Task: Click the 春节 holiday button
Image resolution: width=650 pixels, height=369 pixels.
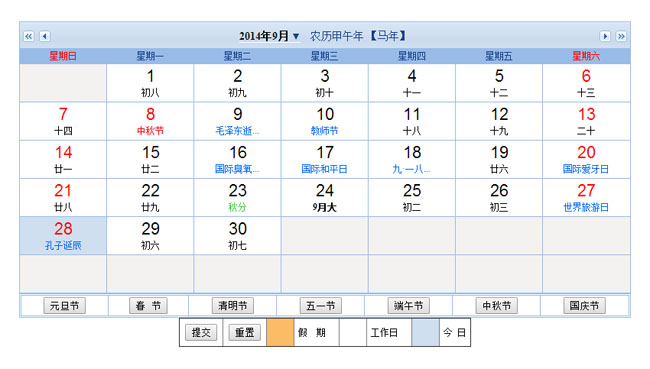Action: [x=148, y=306]
